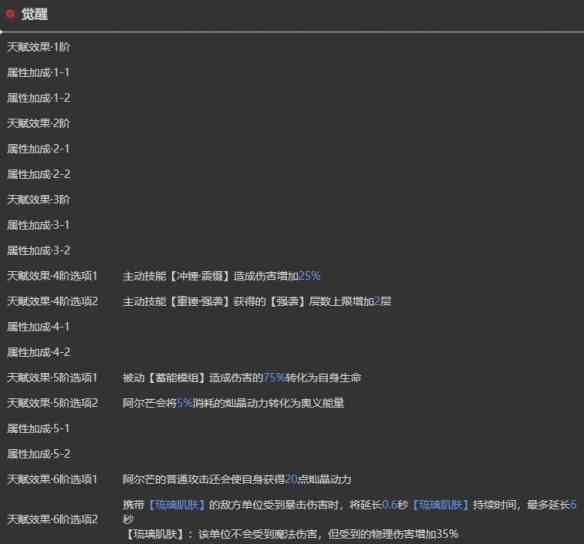Click the row label 天赋效果-1阶
584x544 pixels.
tap(39, 47)
